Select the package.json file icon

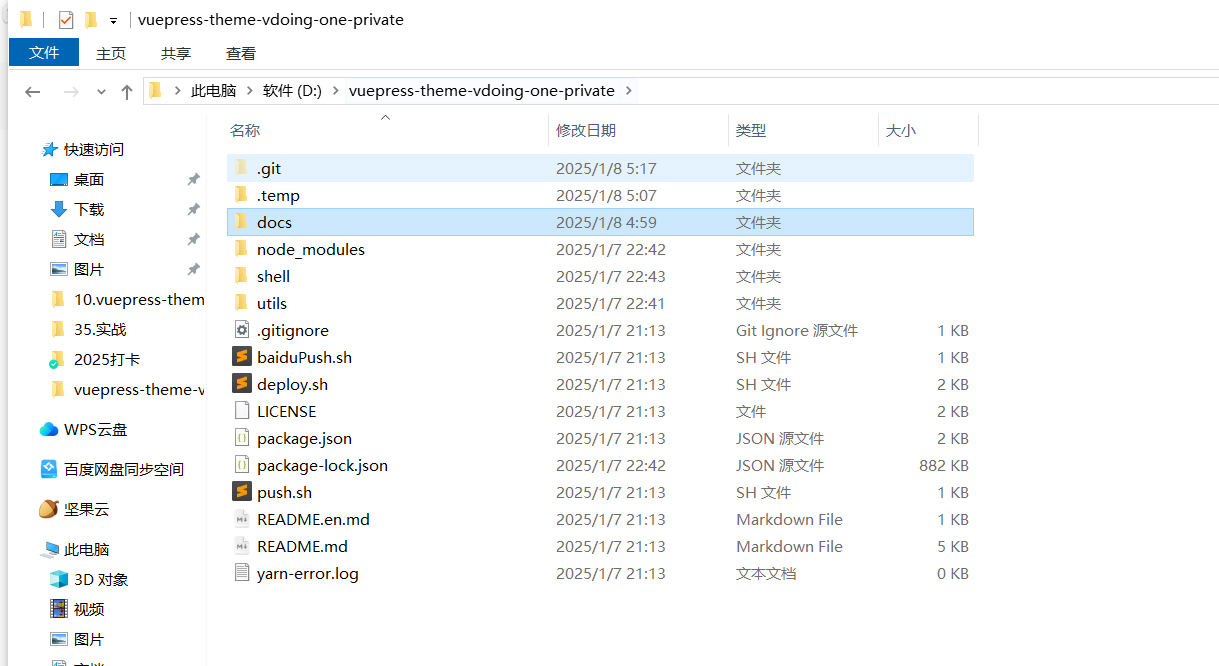(x=241, y=438)
